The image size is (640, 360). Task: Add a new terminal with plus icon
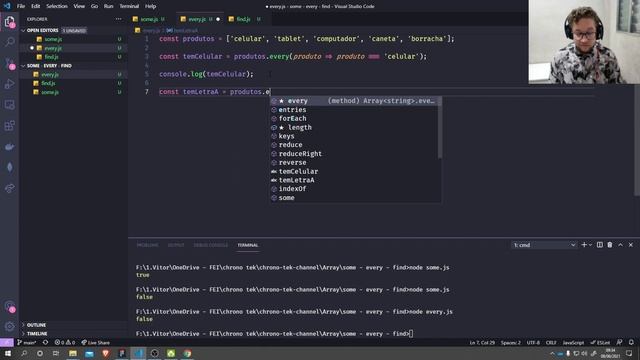(x=584, y=245)
